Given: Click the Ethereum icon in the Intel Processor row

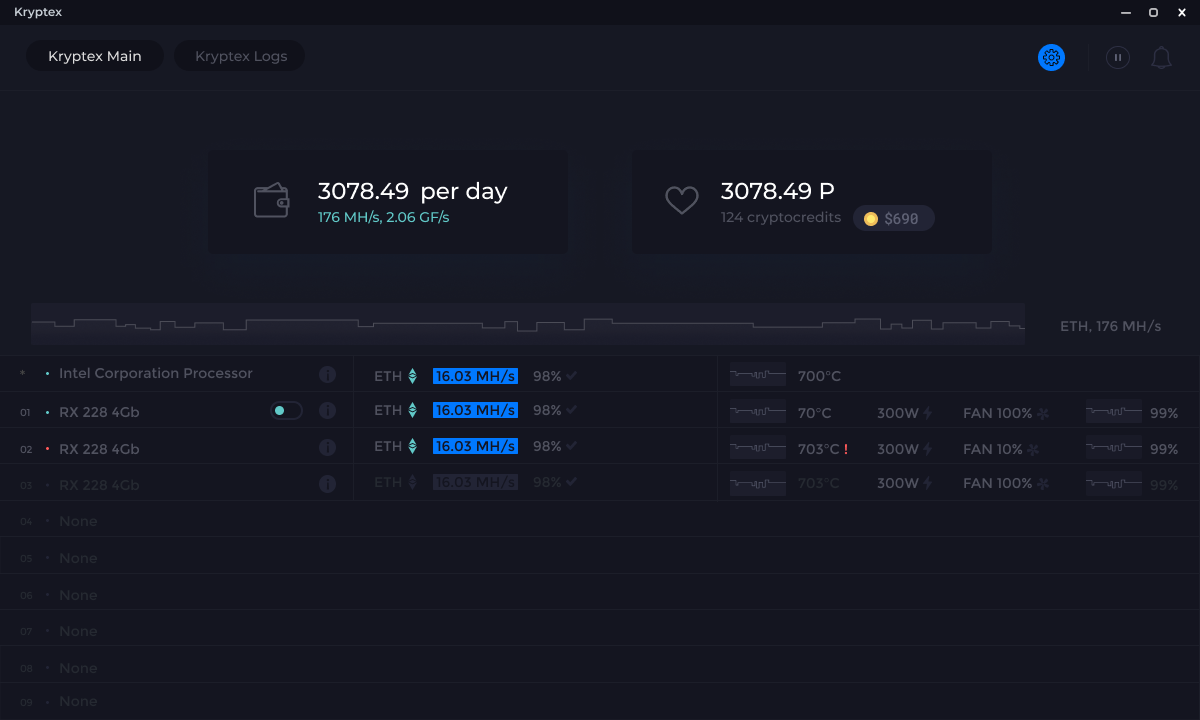Looking at the screenshot, I should [x=412, y=376].
